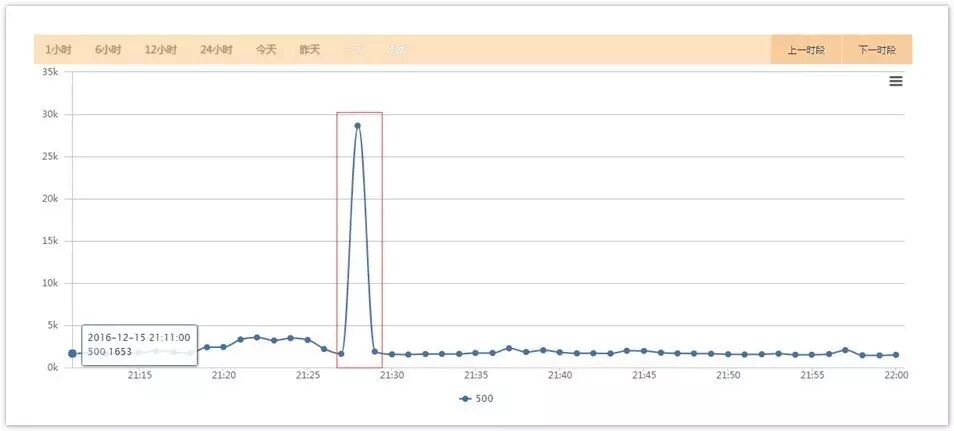The height and width of the screenshot is (431, 954).
Task: Click the 25k y-axis label
Action: click(x=49, y=156)
